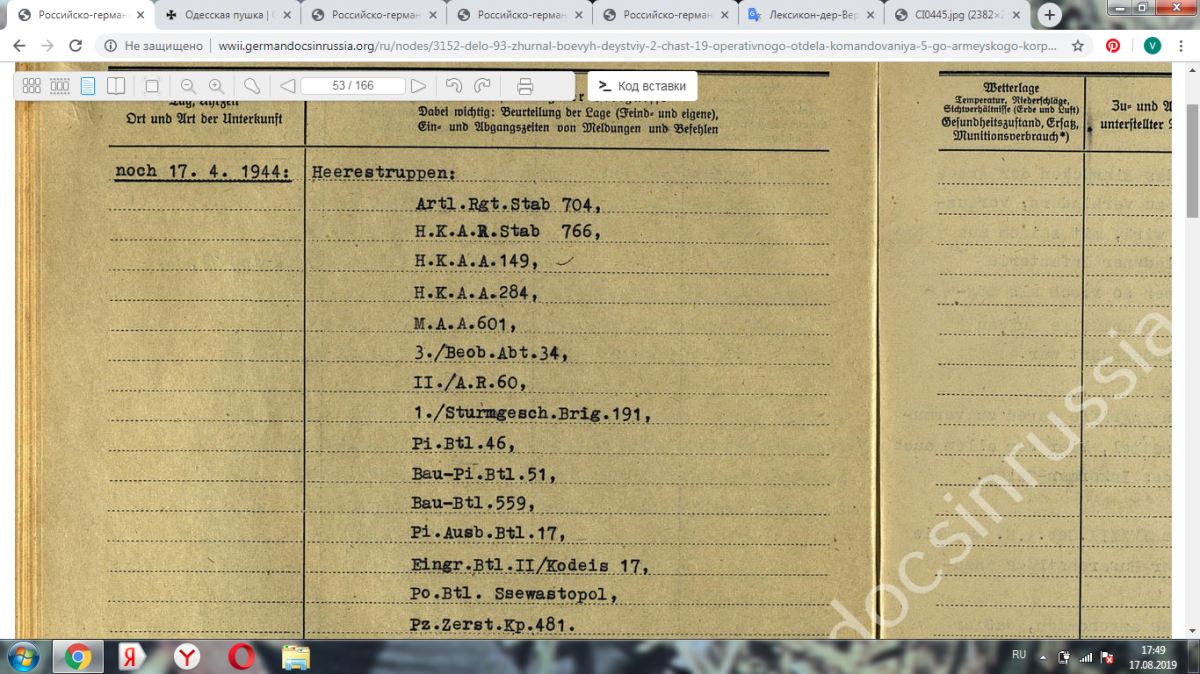
Task: Go forward in browser history
Action: (48, 46)
